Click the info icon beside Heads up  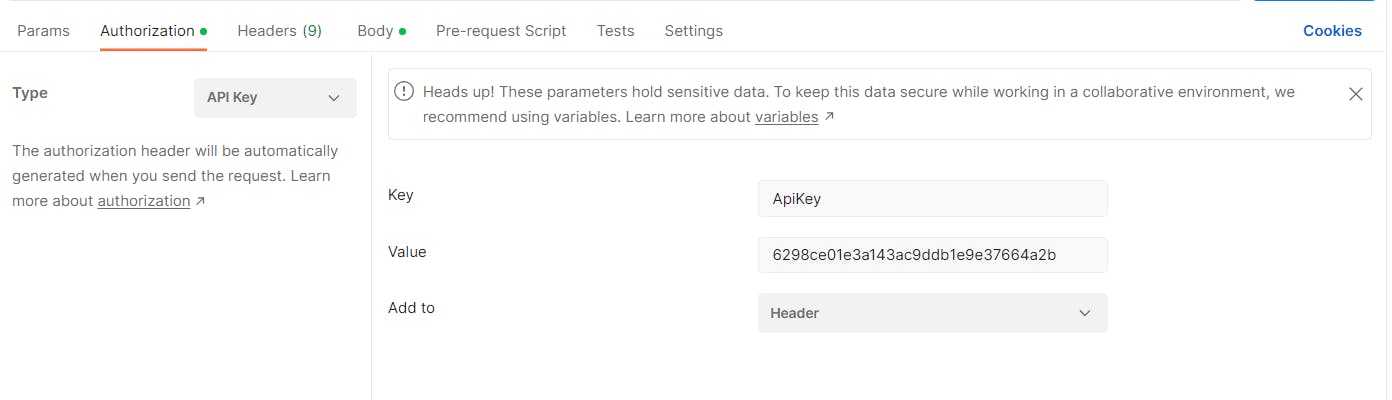pos(404,92)
